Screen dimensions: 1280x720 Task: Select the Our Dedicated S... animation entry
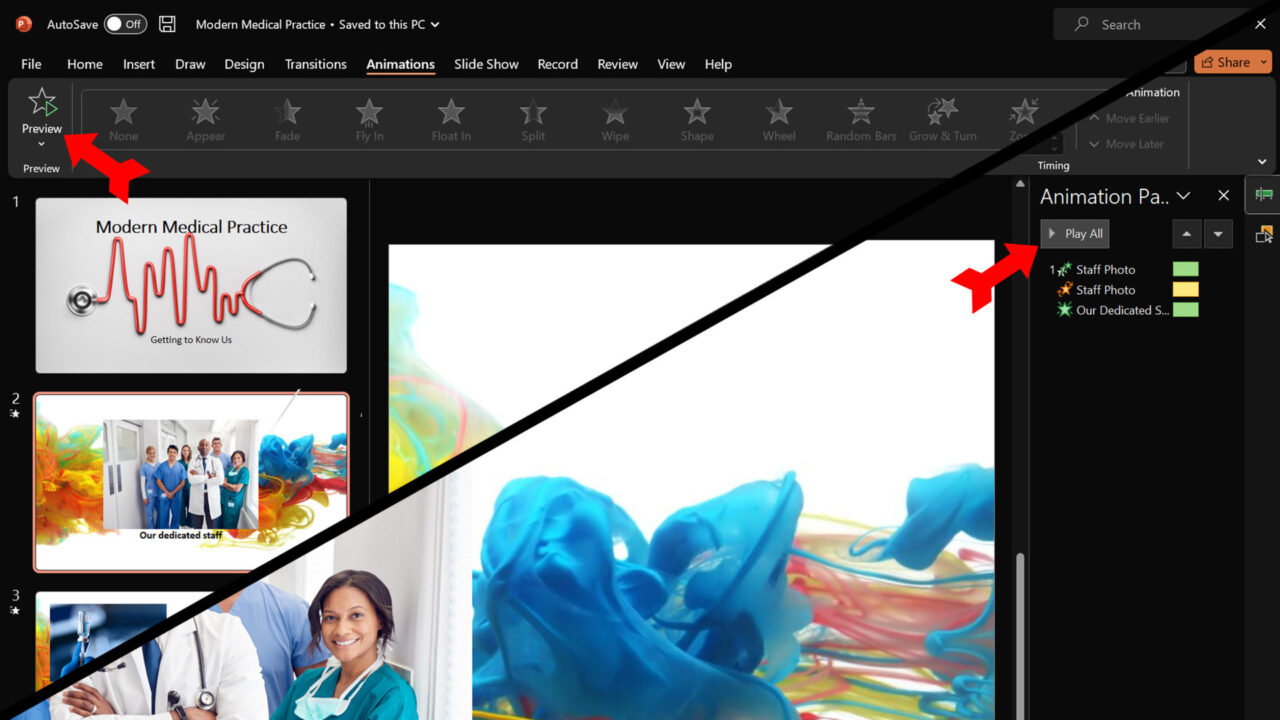coord(1122,310)
